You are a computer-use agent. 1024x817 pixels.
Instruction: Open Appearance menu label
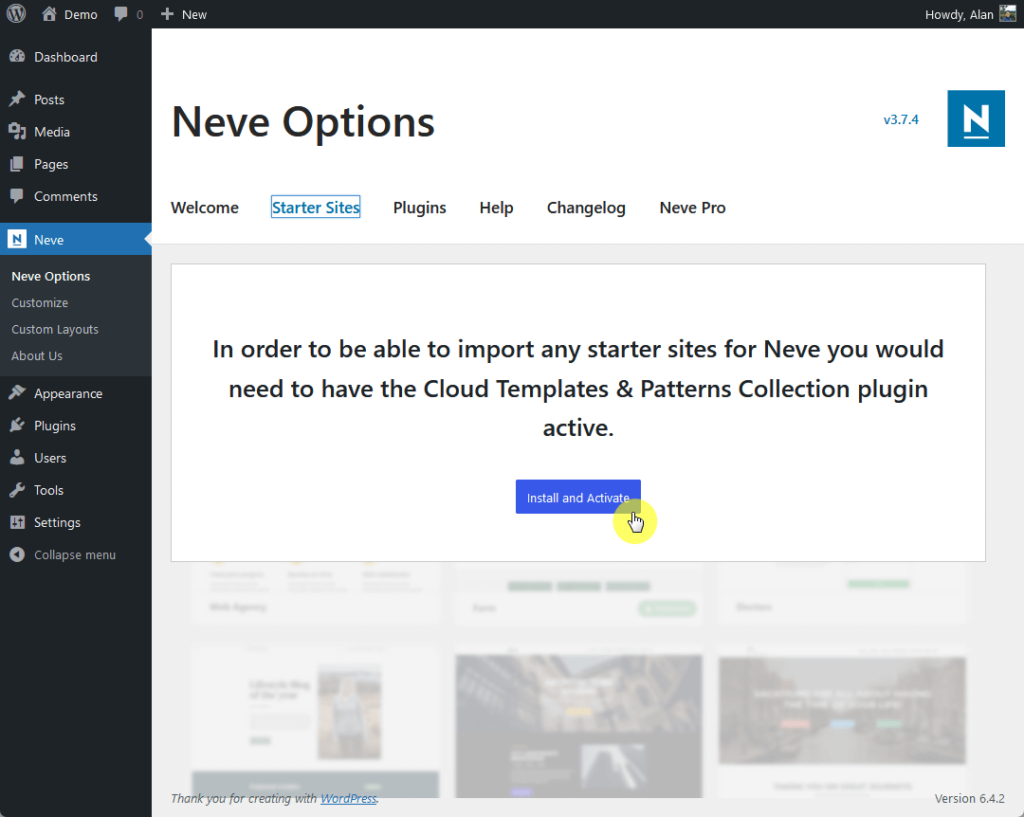click(x=68, y=393)
